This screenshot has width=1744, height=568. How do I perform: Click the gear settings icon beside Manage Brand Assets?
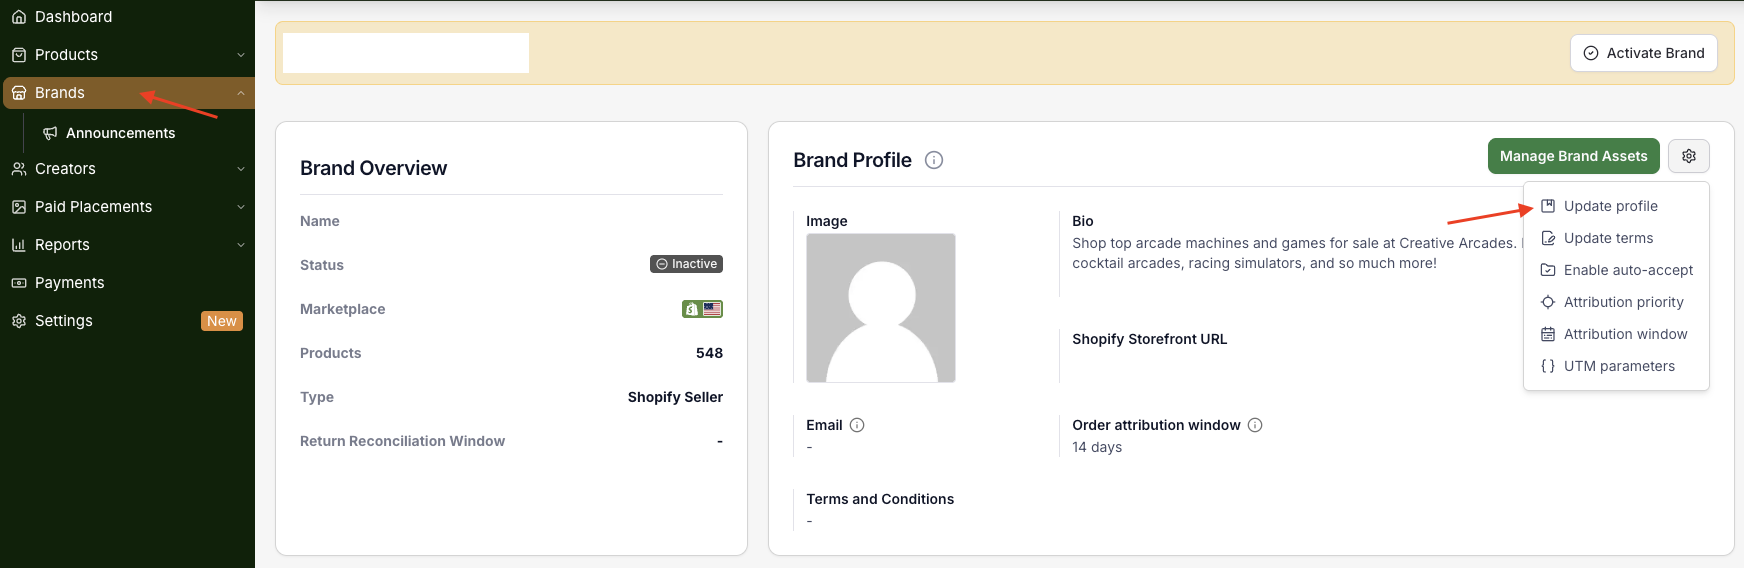click(x=1689, y=156)
